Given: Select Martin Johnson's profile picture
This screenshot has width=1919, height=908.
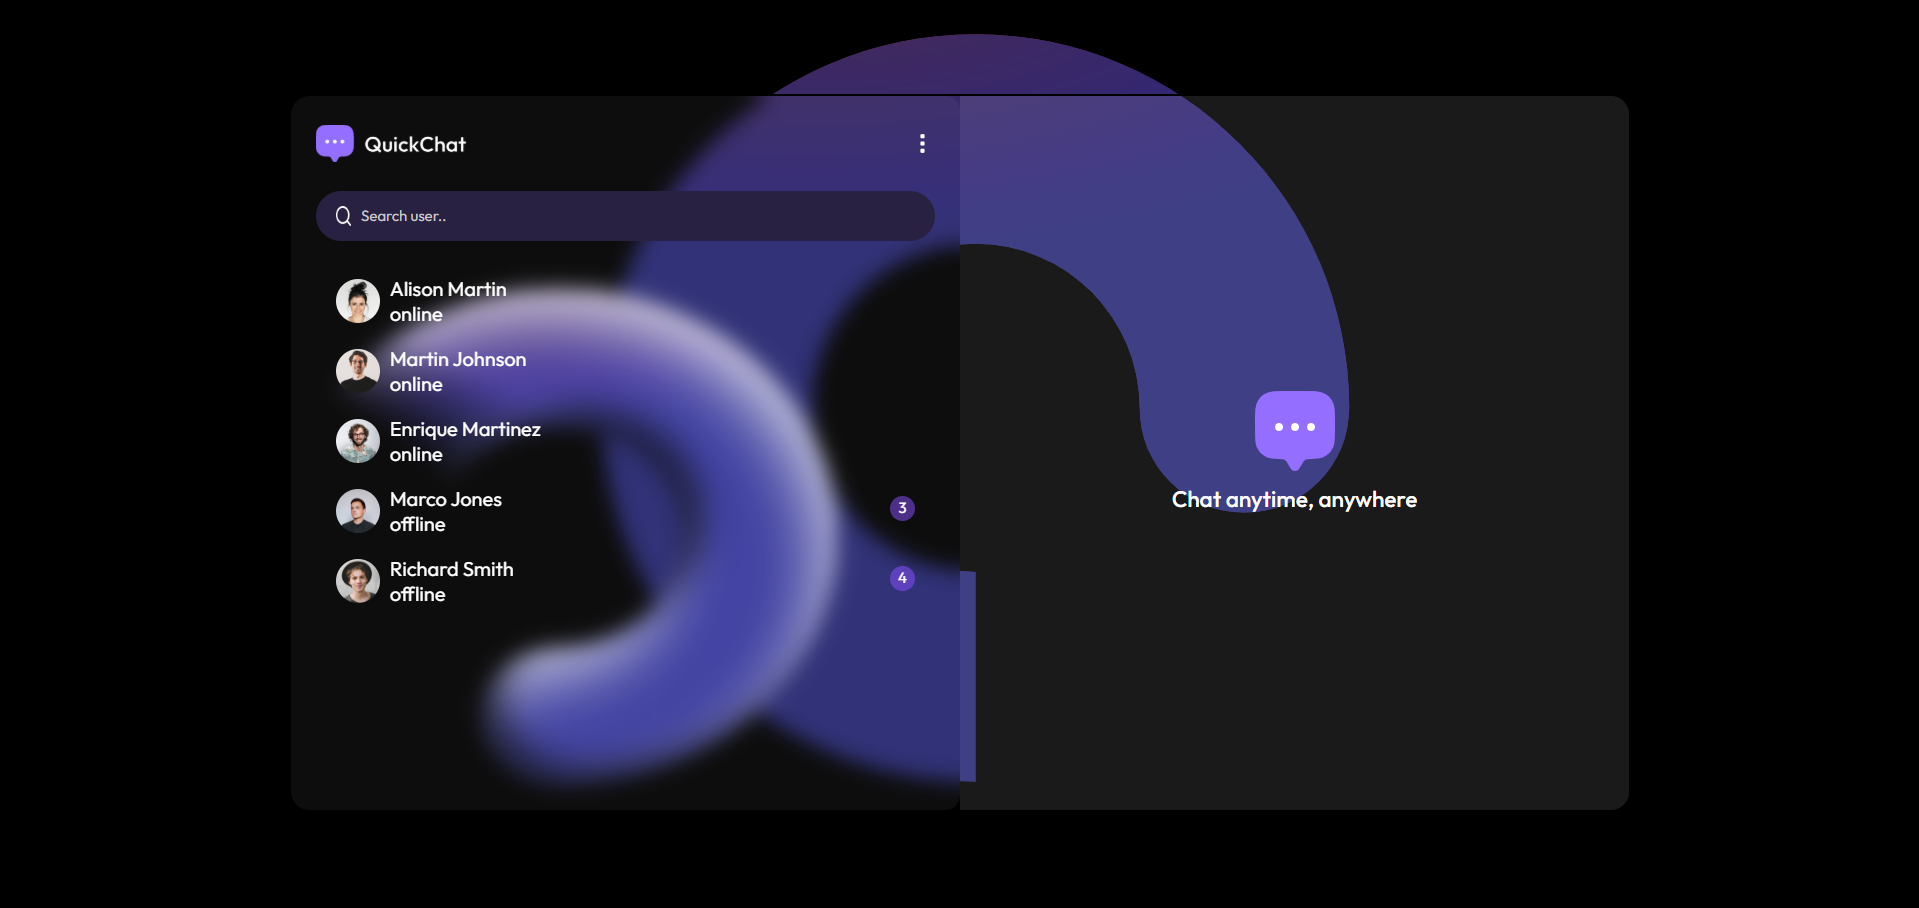Looking at the screenshot, I should pos(357,371).
